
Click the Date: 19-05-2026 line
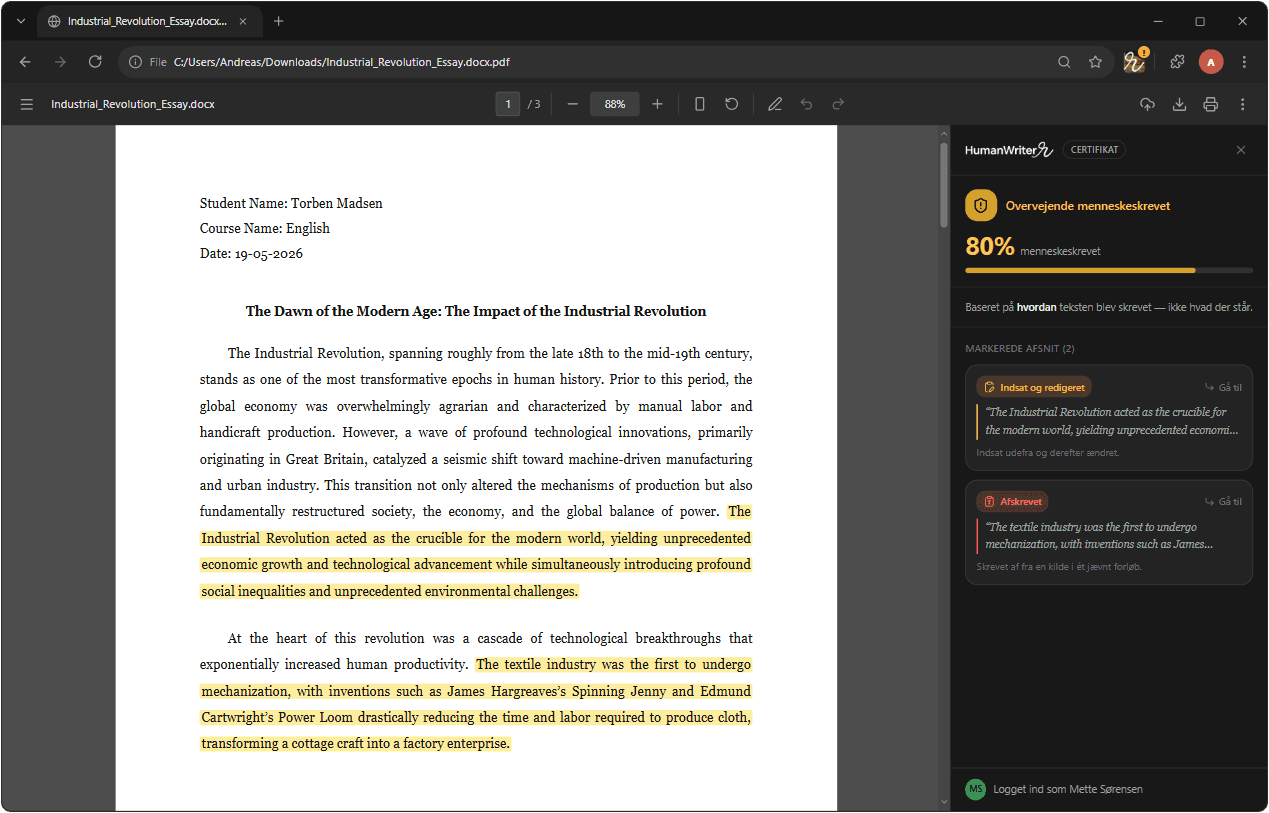[251, 253]
